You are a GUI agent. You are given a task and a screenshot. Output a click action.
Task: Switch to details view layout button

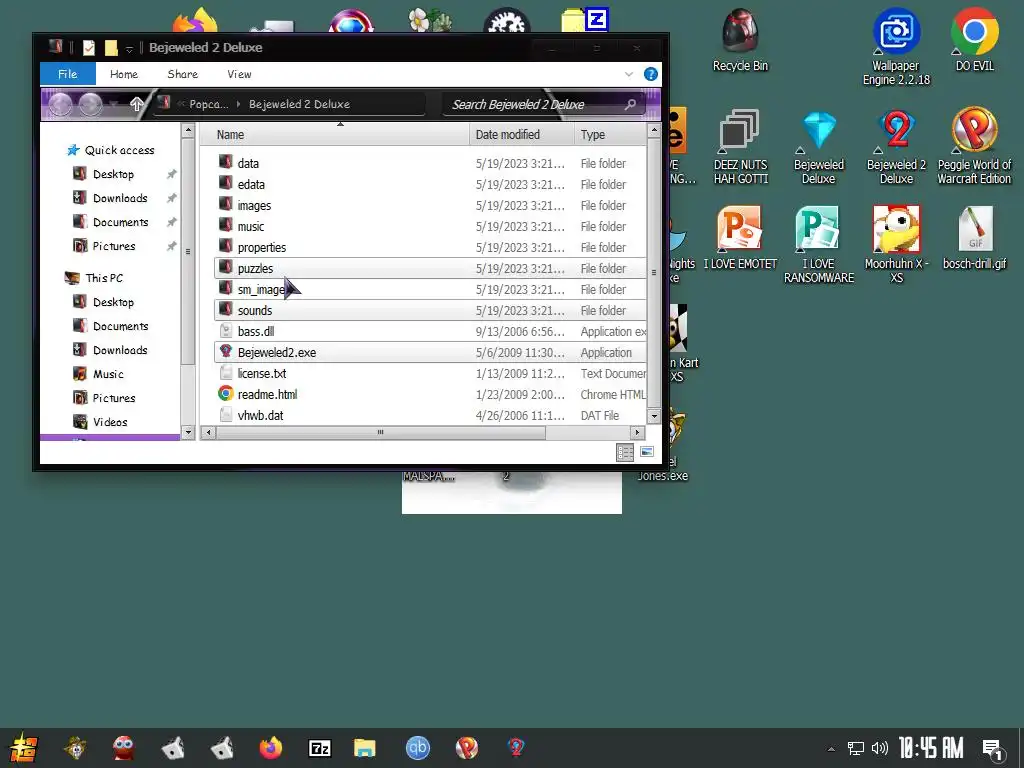click(x=625, y=452)
